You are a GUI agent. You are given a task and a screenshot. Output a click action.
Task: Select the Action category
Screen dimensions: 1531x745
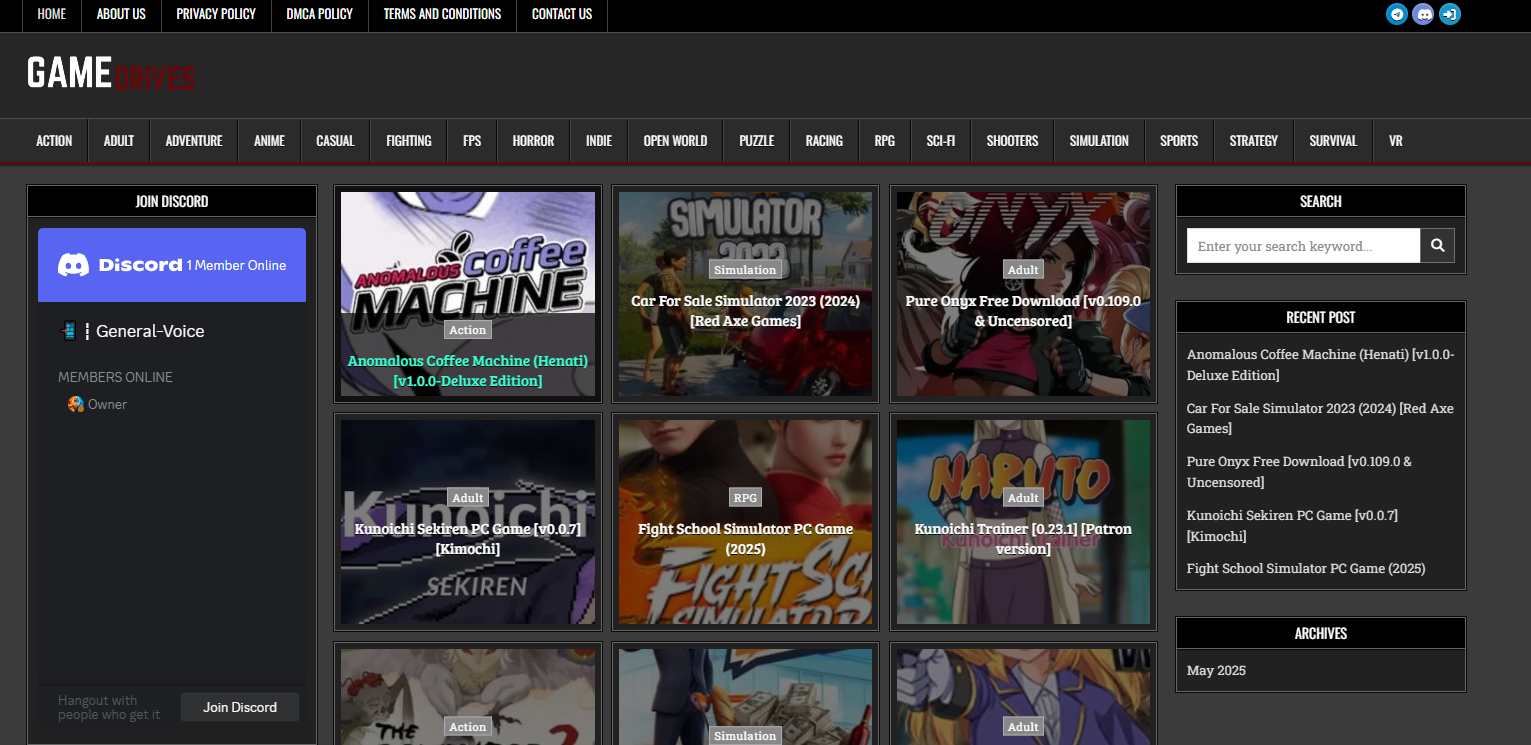point(54,141)
